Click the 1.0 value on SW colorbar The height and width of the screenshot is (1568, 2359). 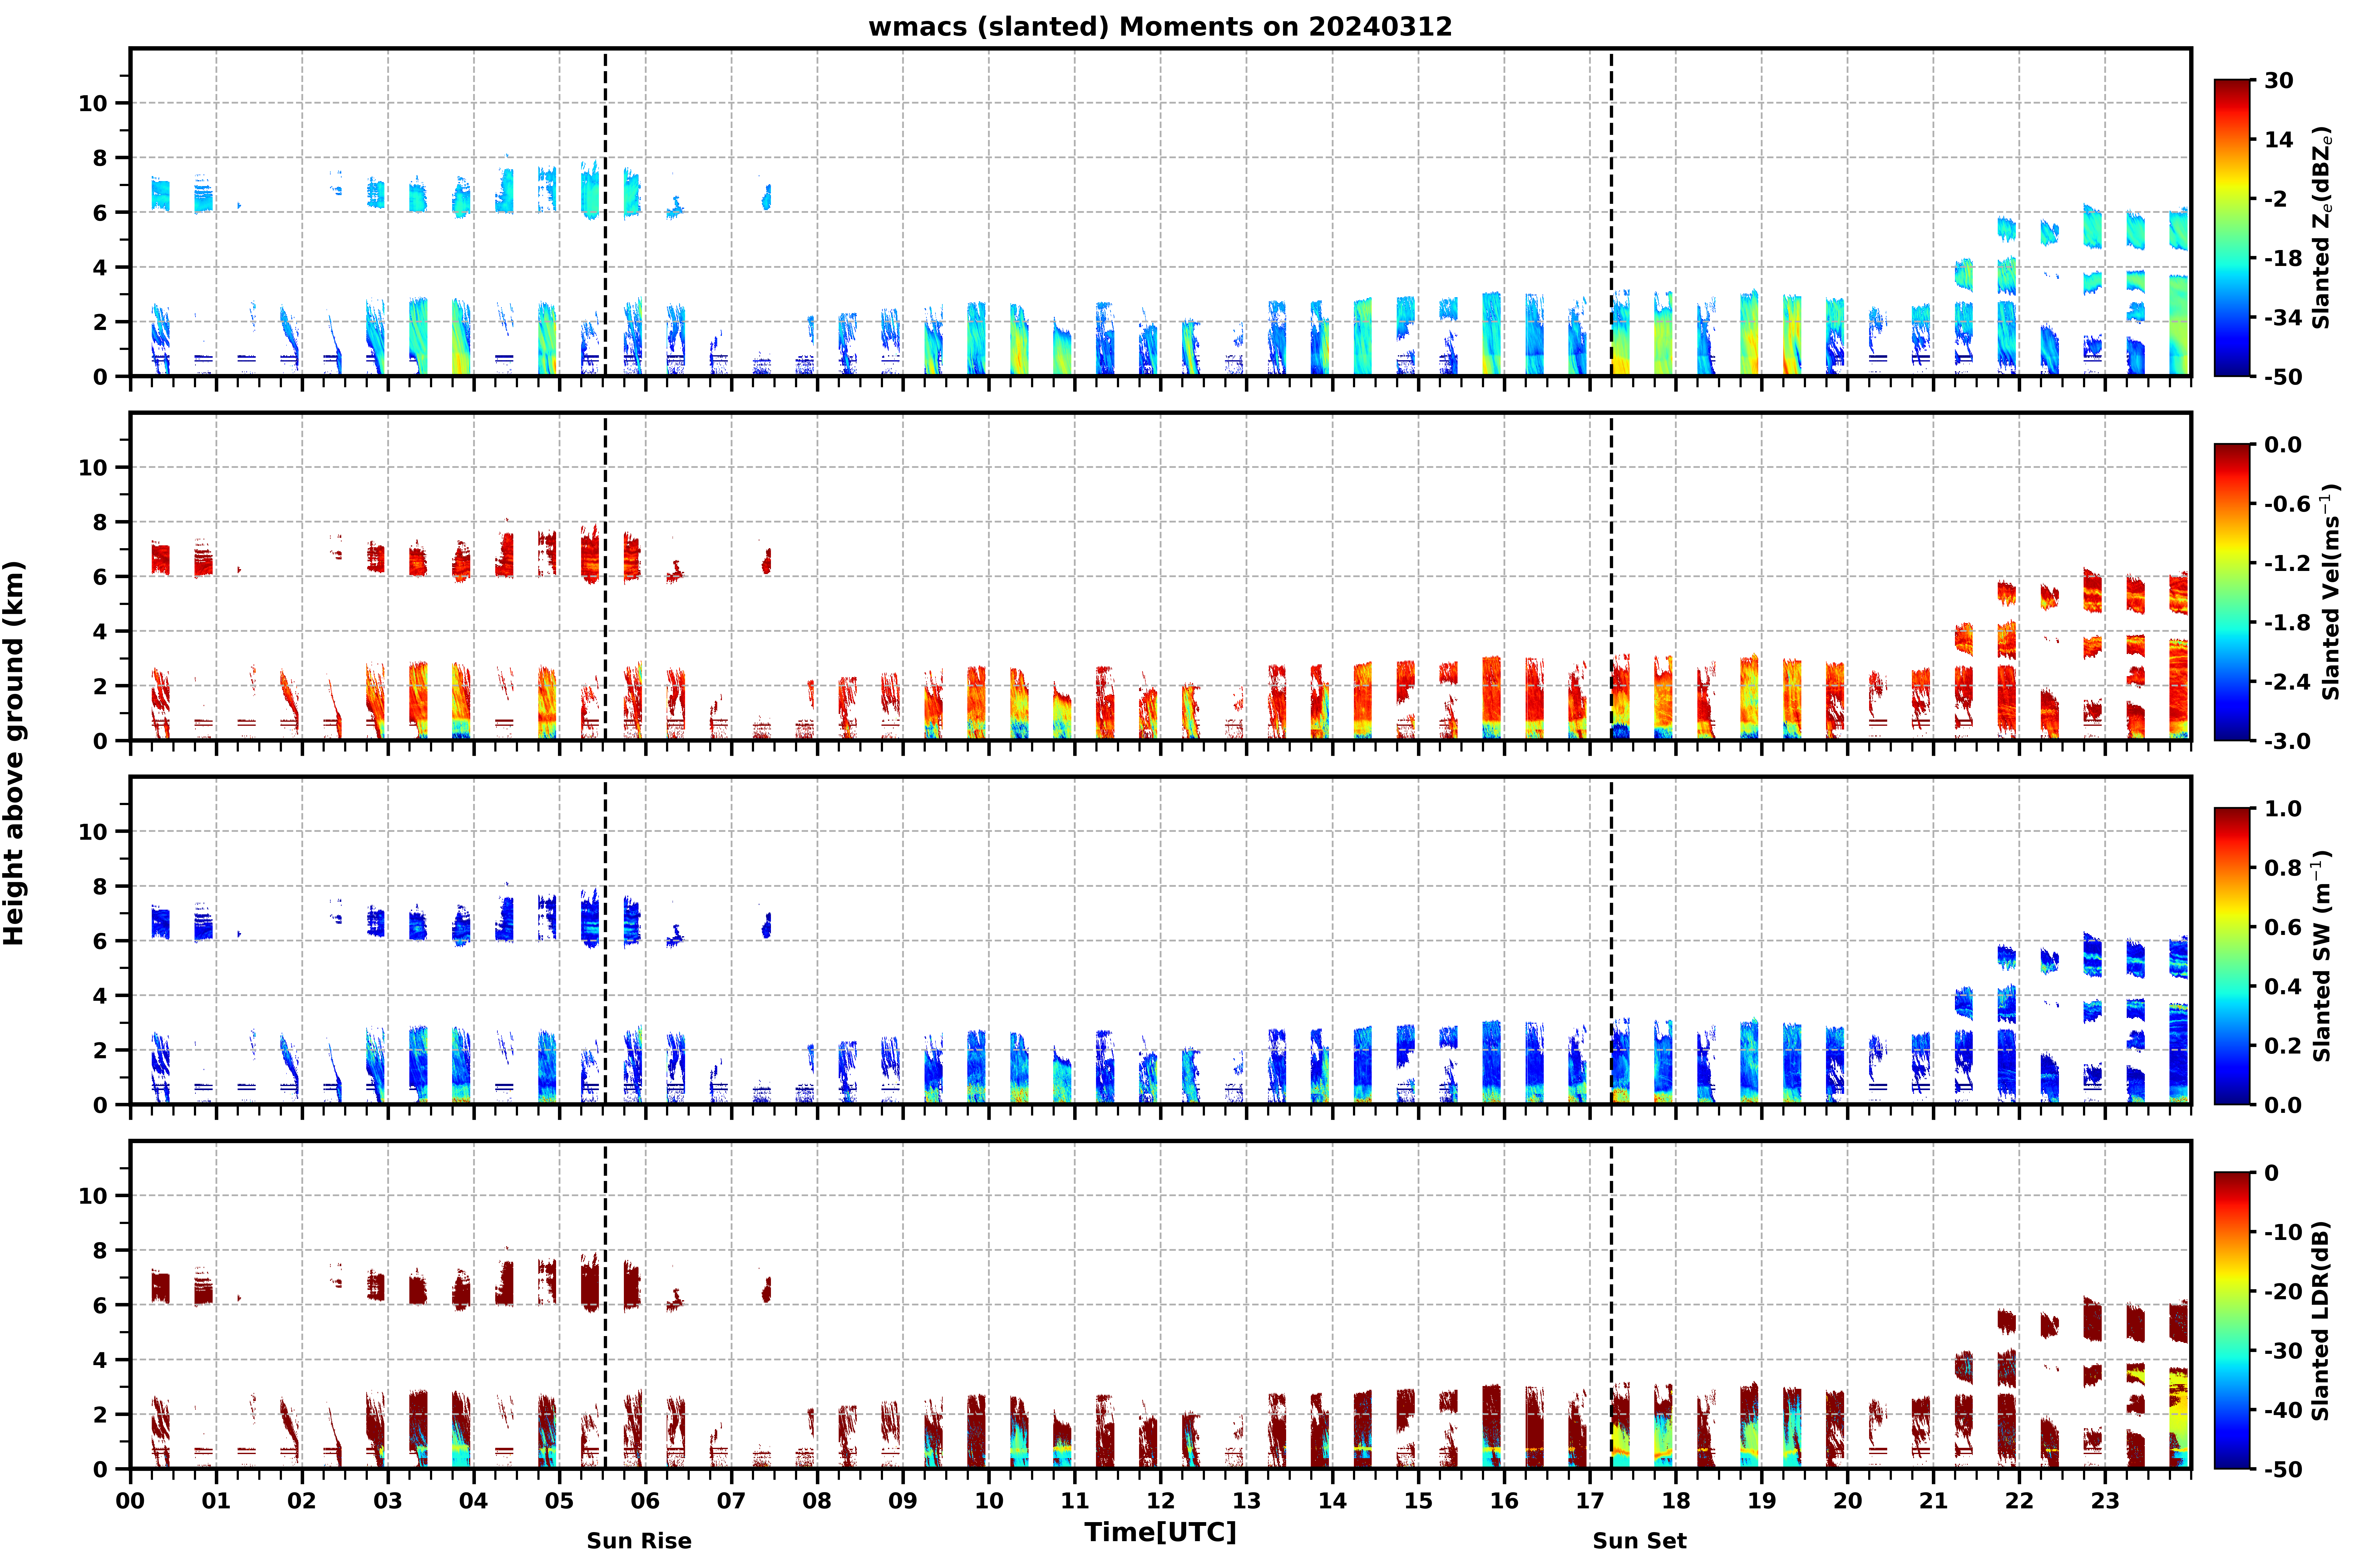(2283, 808)
